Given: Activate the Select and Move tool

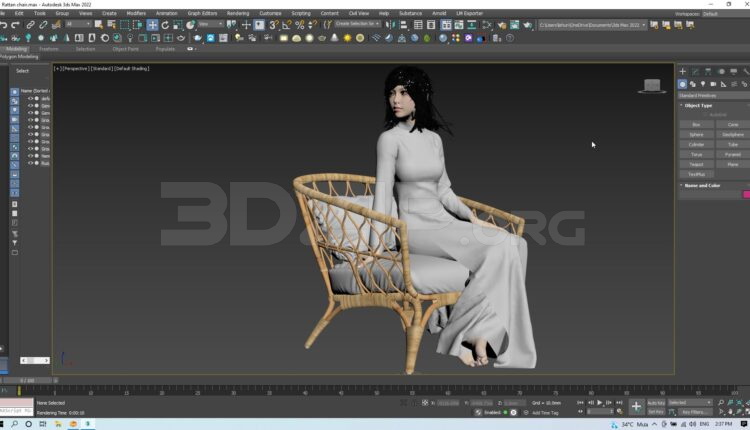Looking at the screenshot, I should (x=152, y=25).
